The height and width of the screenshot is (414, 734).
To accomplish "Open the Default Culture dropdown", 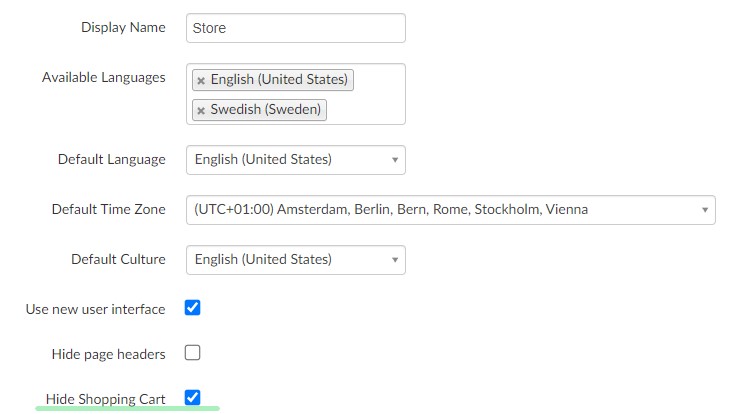I will [x=295, y=259].
